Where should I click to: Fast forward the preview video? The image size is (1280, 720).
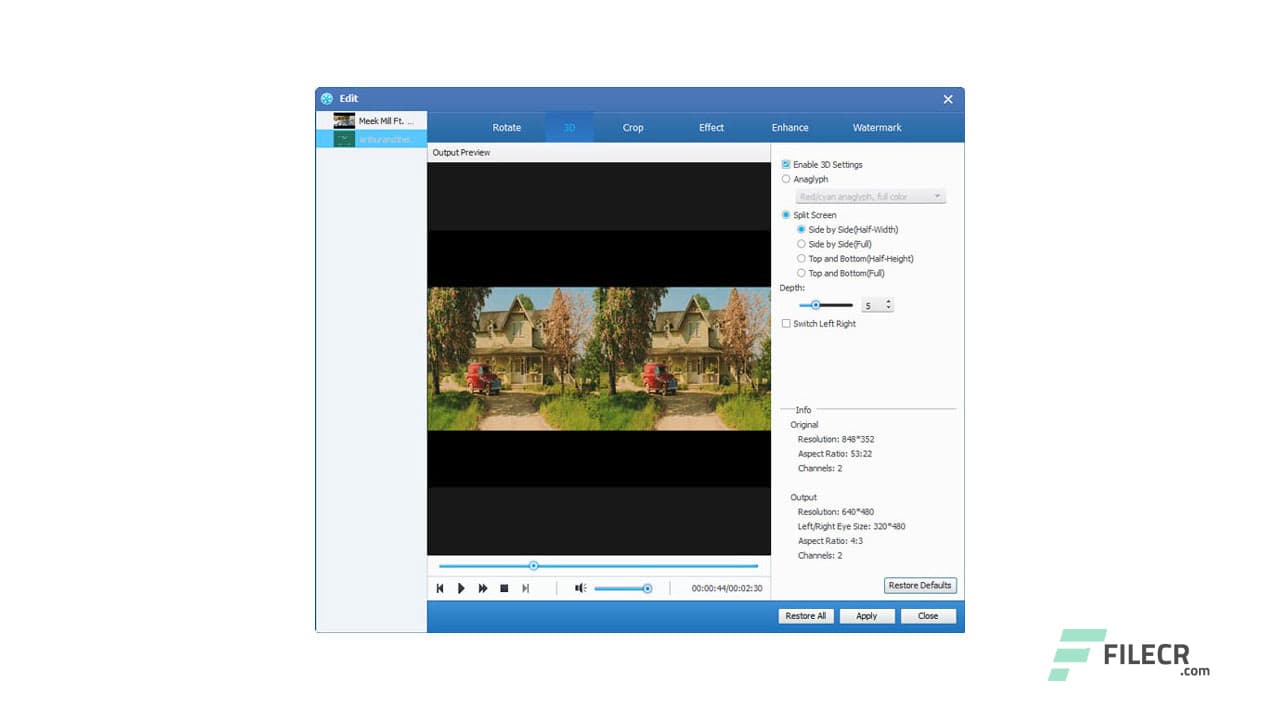[x=483, y=588]
